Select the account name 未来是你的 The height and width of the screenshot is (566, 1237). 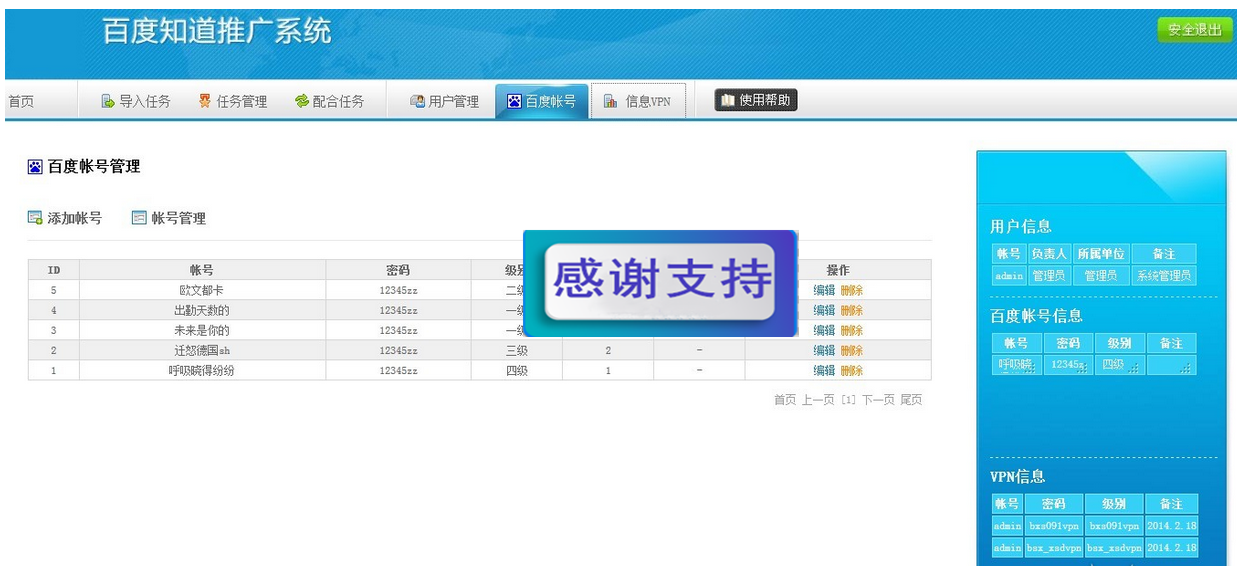202,330
